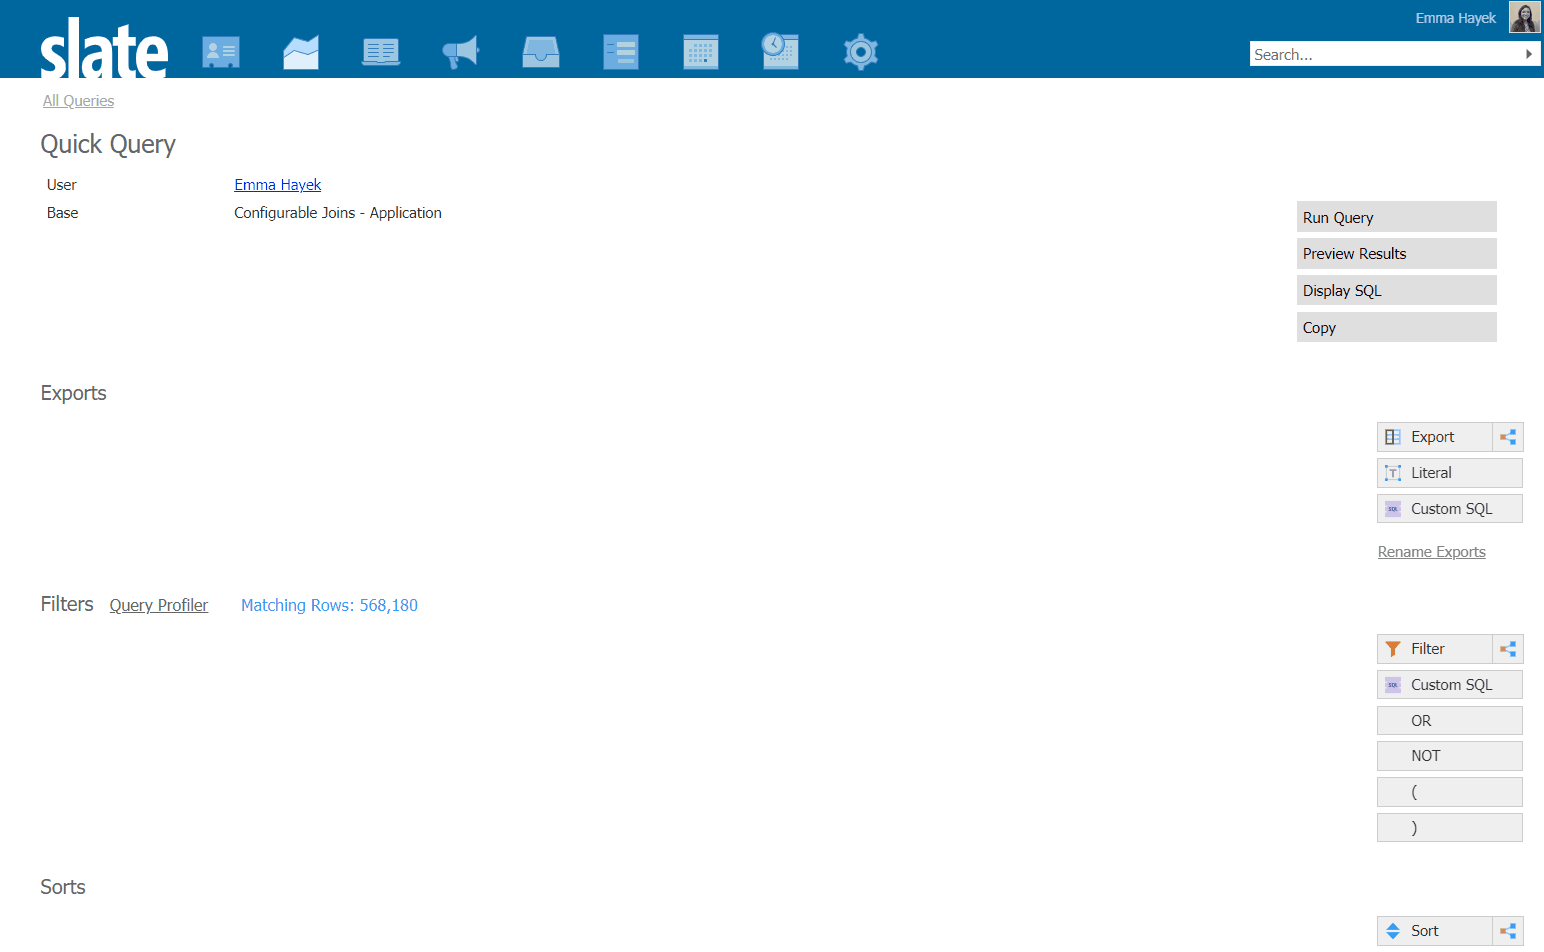Click Matching Rows count
This screenshot has height=952, width=1544.
pyautogui.click(x=329, y=605)
